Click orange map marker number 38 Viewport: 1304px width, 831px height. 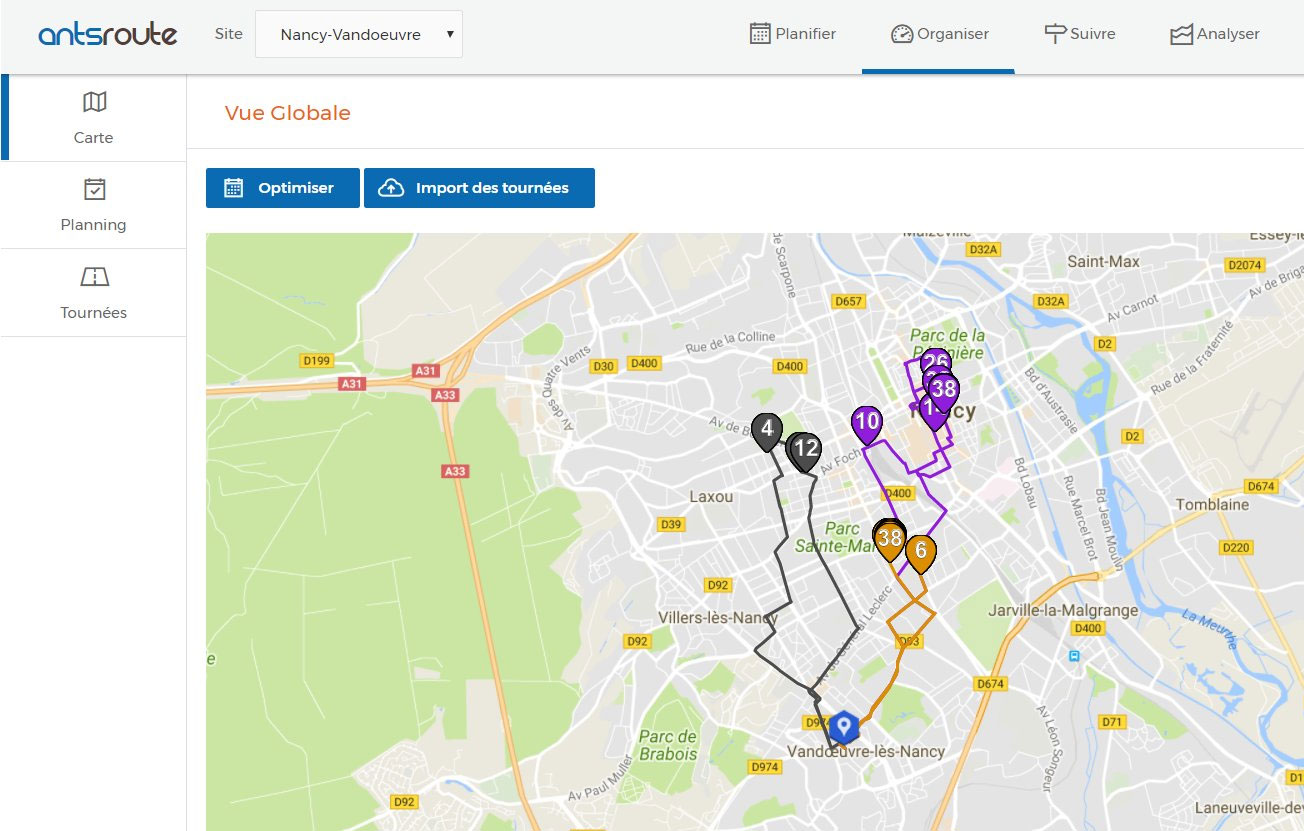click(x=889, y=540)
